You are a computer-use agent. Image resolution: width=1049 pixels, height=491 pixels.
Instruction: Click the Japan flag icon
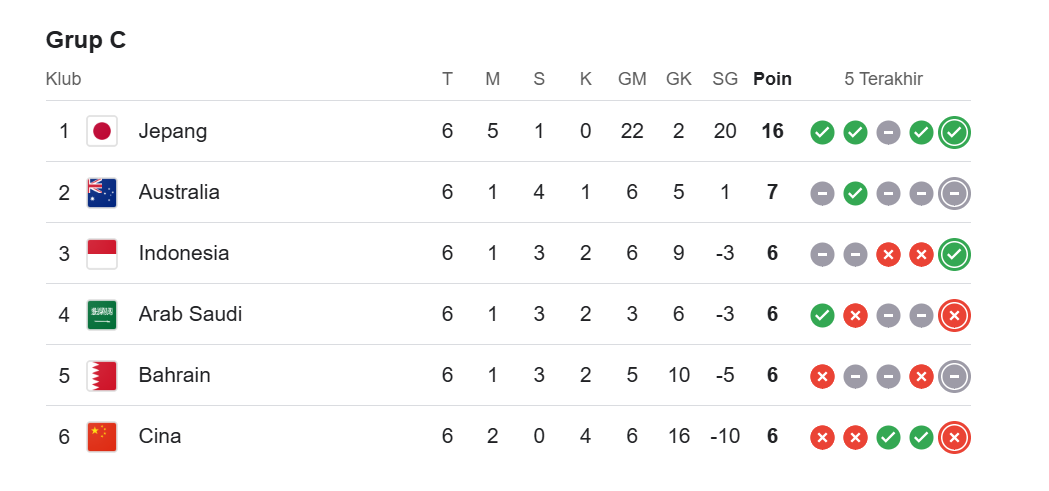[102, 131]
